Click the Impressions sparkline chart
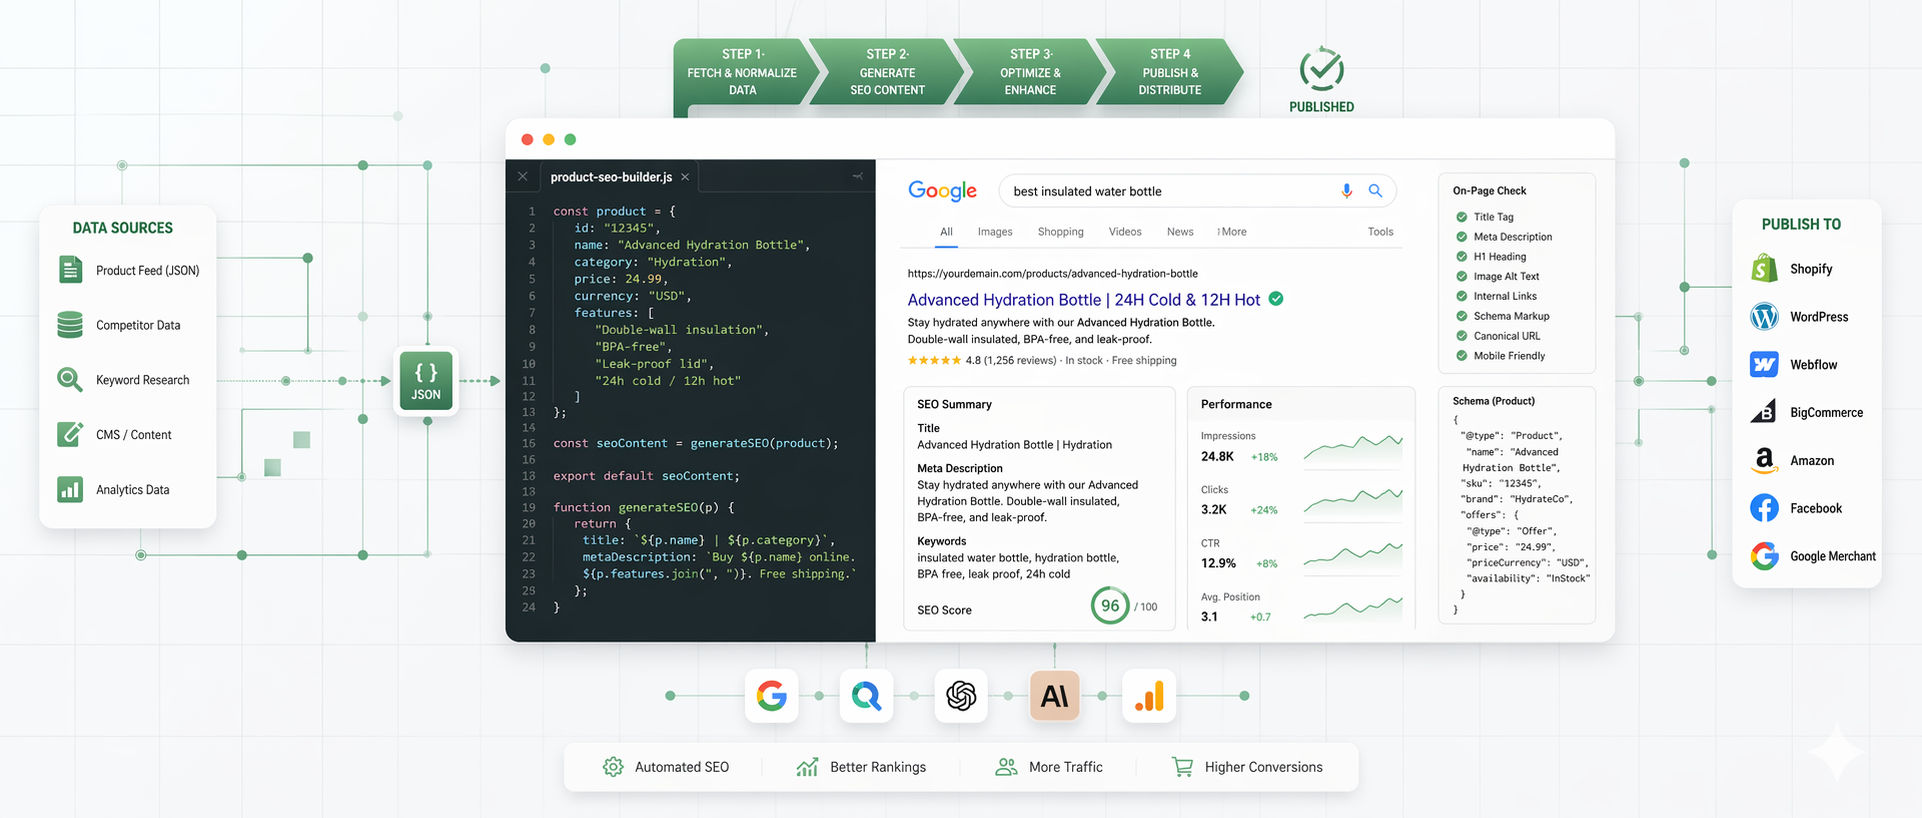The image size is (1922, 818). 1353,448
